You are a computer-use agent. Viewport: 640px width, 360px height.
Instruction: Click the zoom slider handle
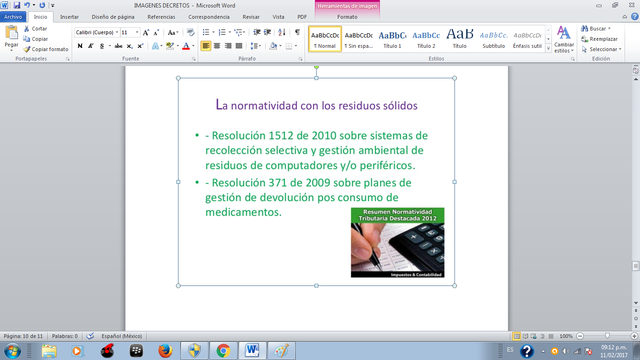point(607,336)
